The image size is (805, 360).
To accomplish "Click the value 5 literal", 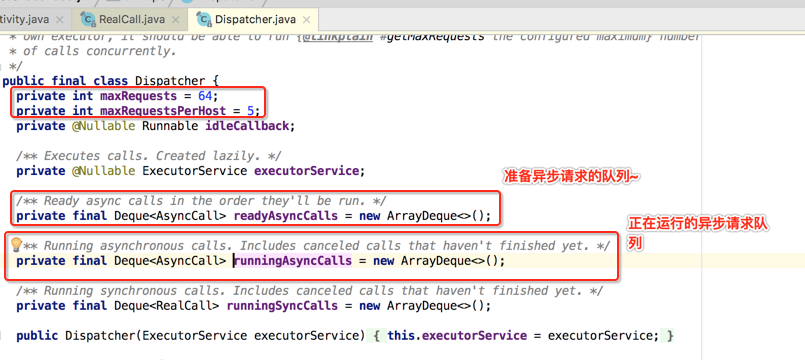I will click(251, 110).
